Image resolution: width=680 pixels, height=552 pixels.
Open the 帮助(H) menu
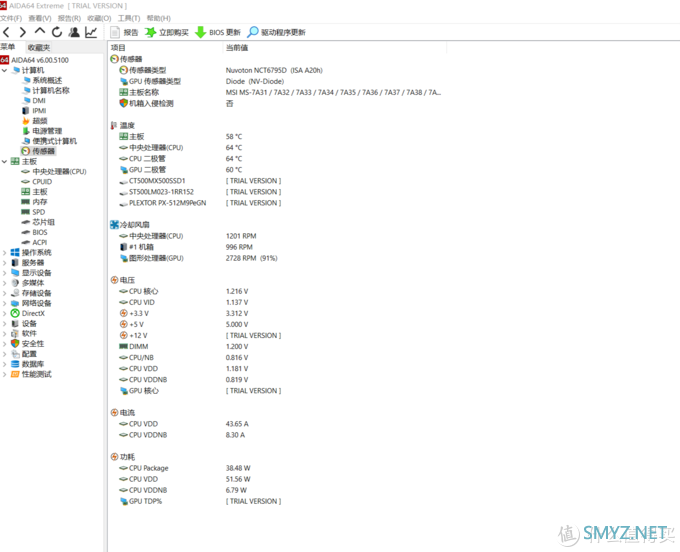[159, 18]
